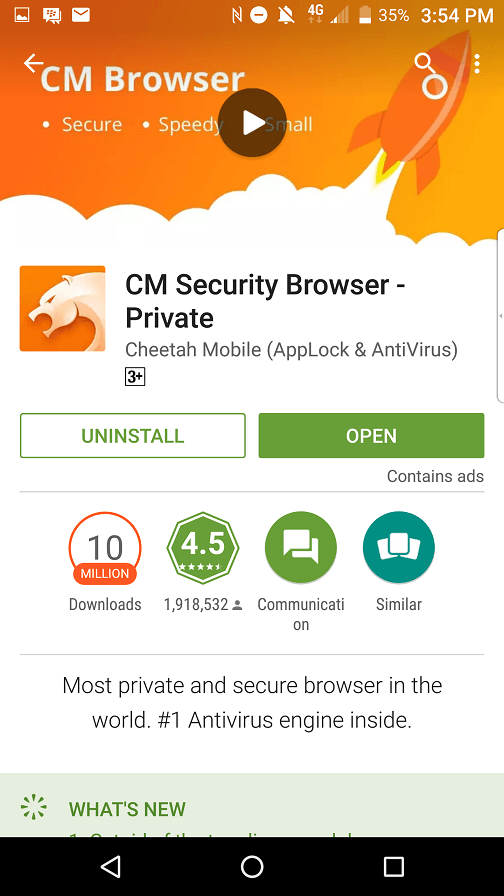Show Similar apps icon

399,547
